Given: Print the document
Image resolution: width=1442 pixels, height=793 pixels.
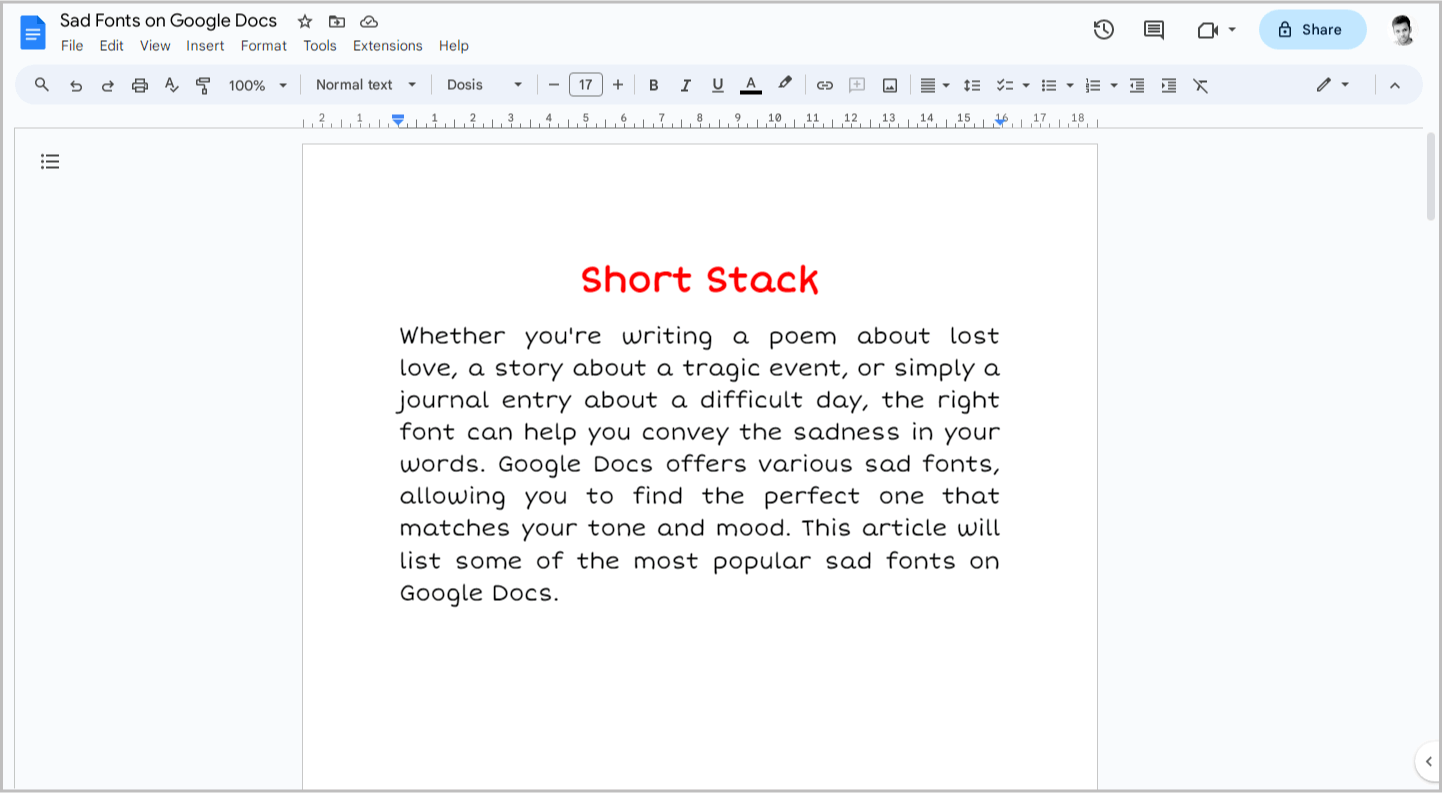Looking at the screenshot, I should coord(140,86).
